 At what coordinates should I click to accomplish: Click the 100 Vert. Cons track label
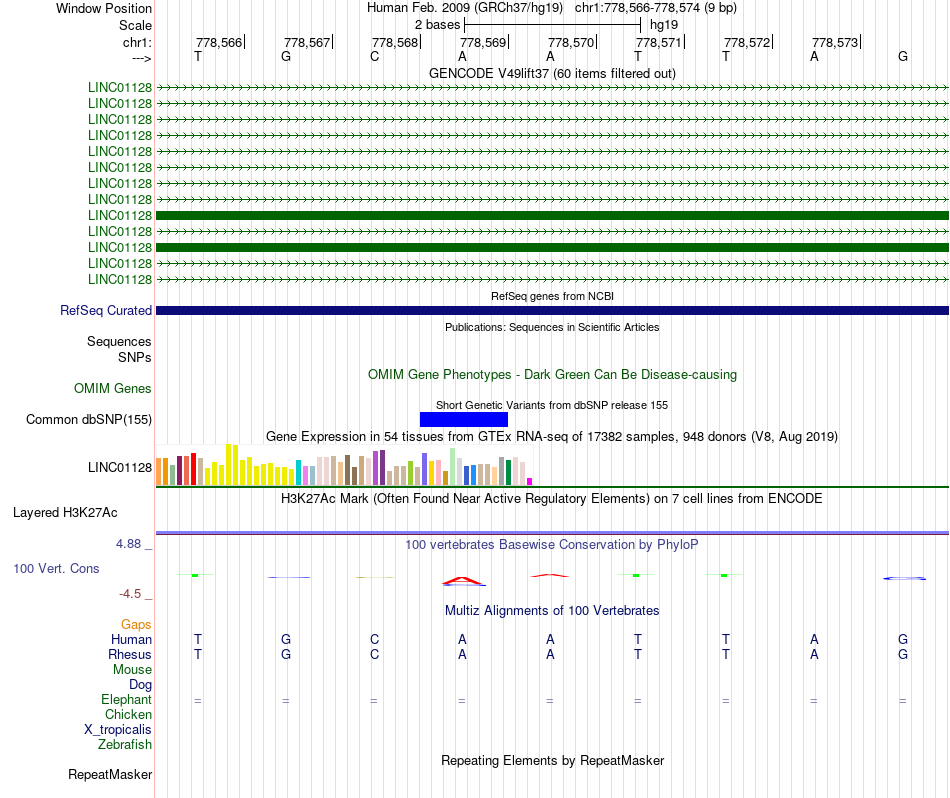(56, 568)
